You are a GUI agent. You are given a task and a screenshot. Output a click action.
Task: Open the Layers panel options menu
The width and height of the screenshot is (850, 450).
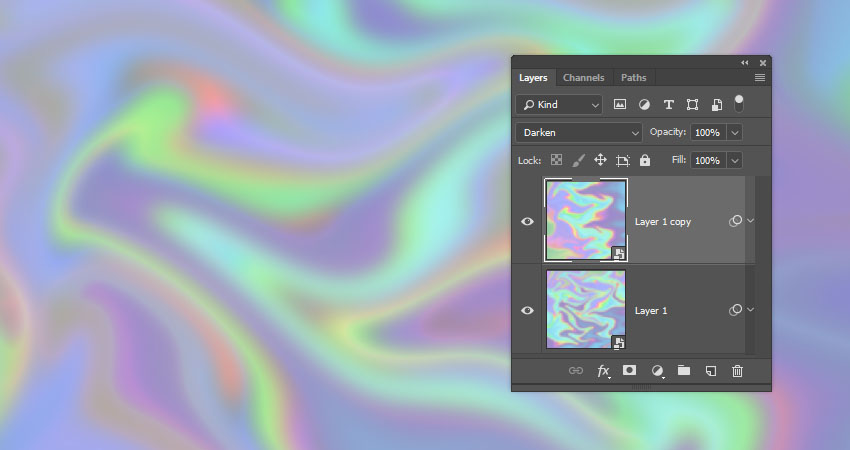click(x=760, y=78)
